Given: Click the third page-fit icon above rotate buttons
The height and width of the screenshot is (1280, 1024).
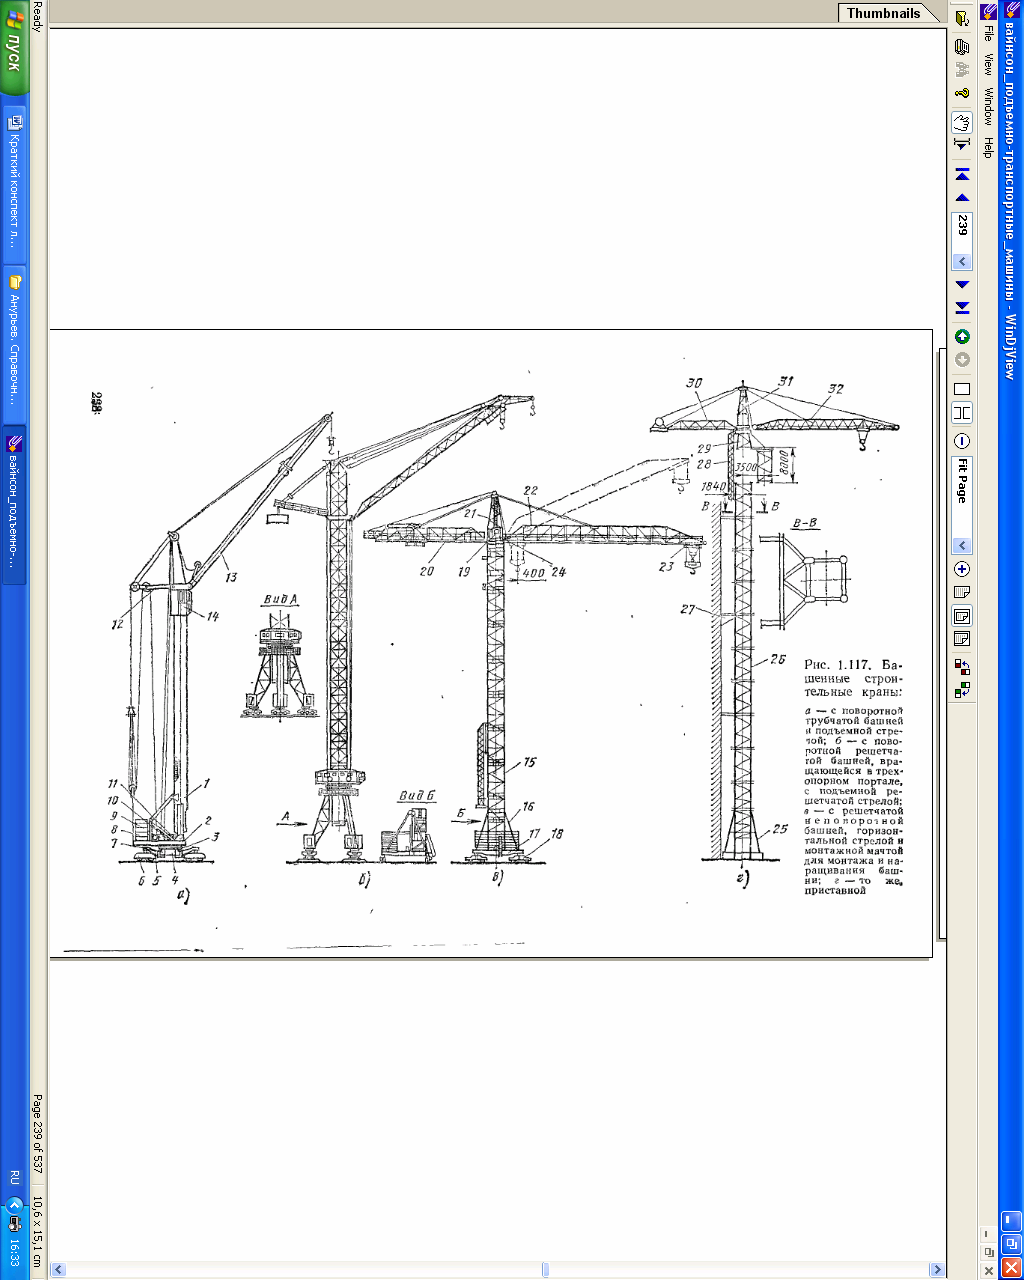Looking at the screenshot, I should [x=962, y=639].
